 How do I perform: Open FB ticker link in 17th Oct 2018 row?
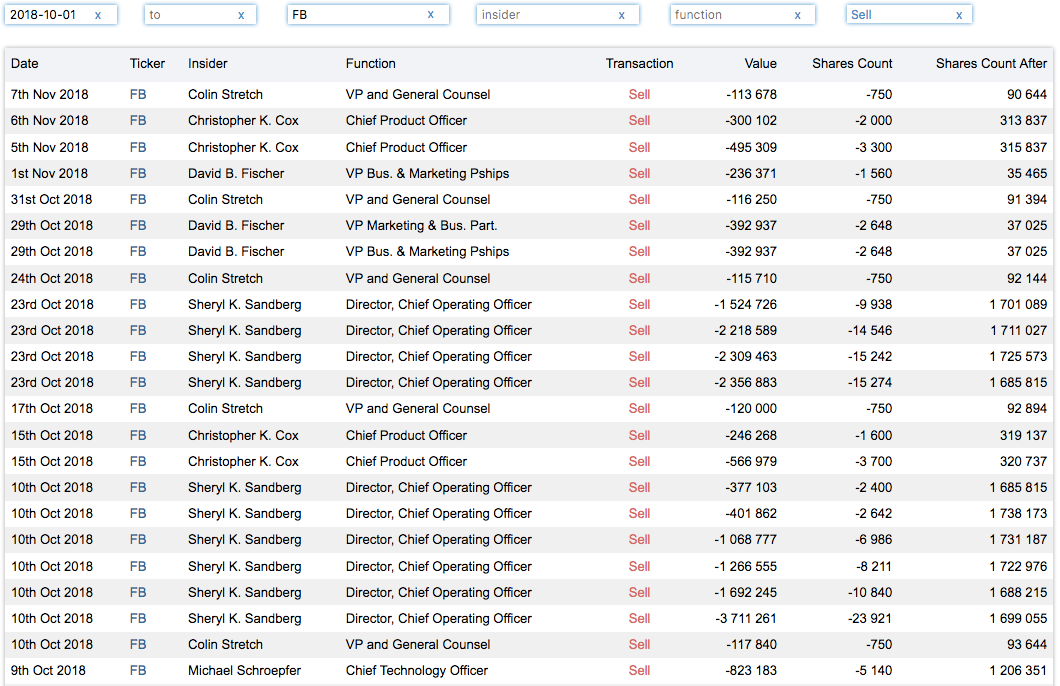pos(138,408)
